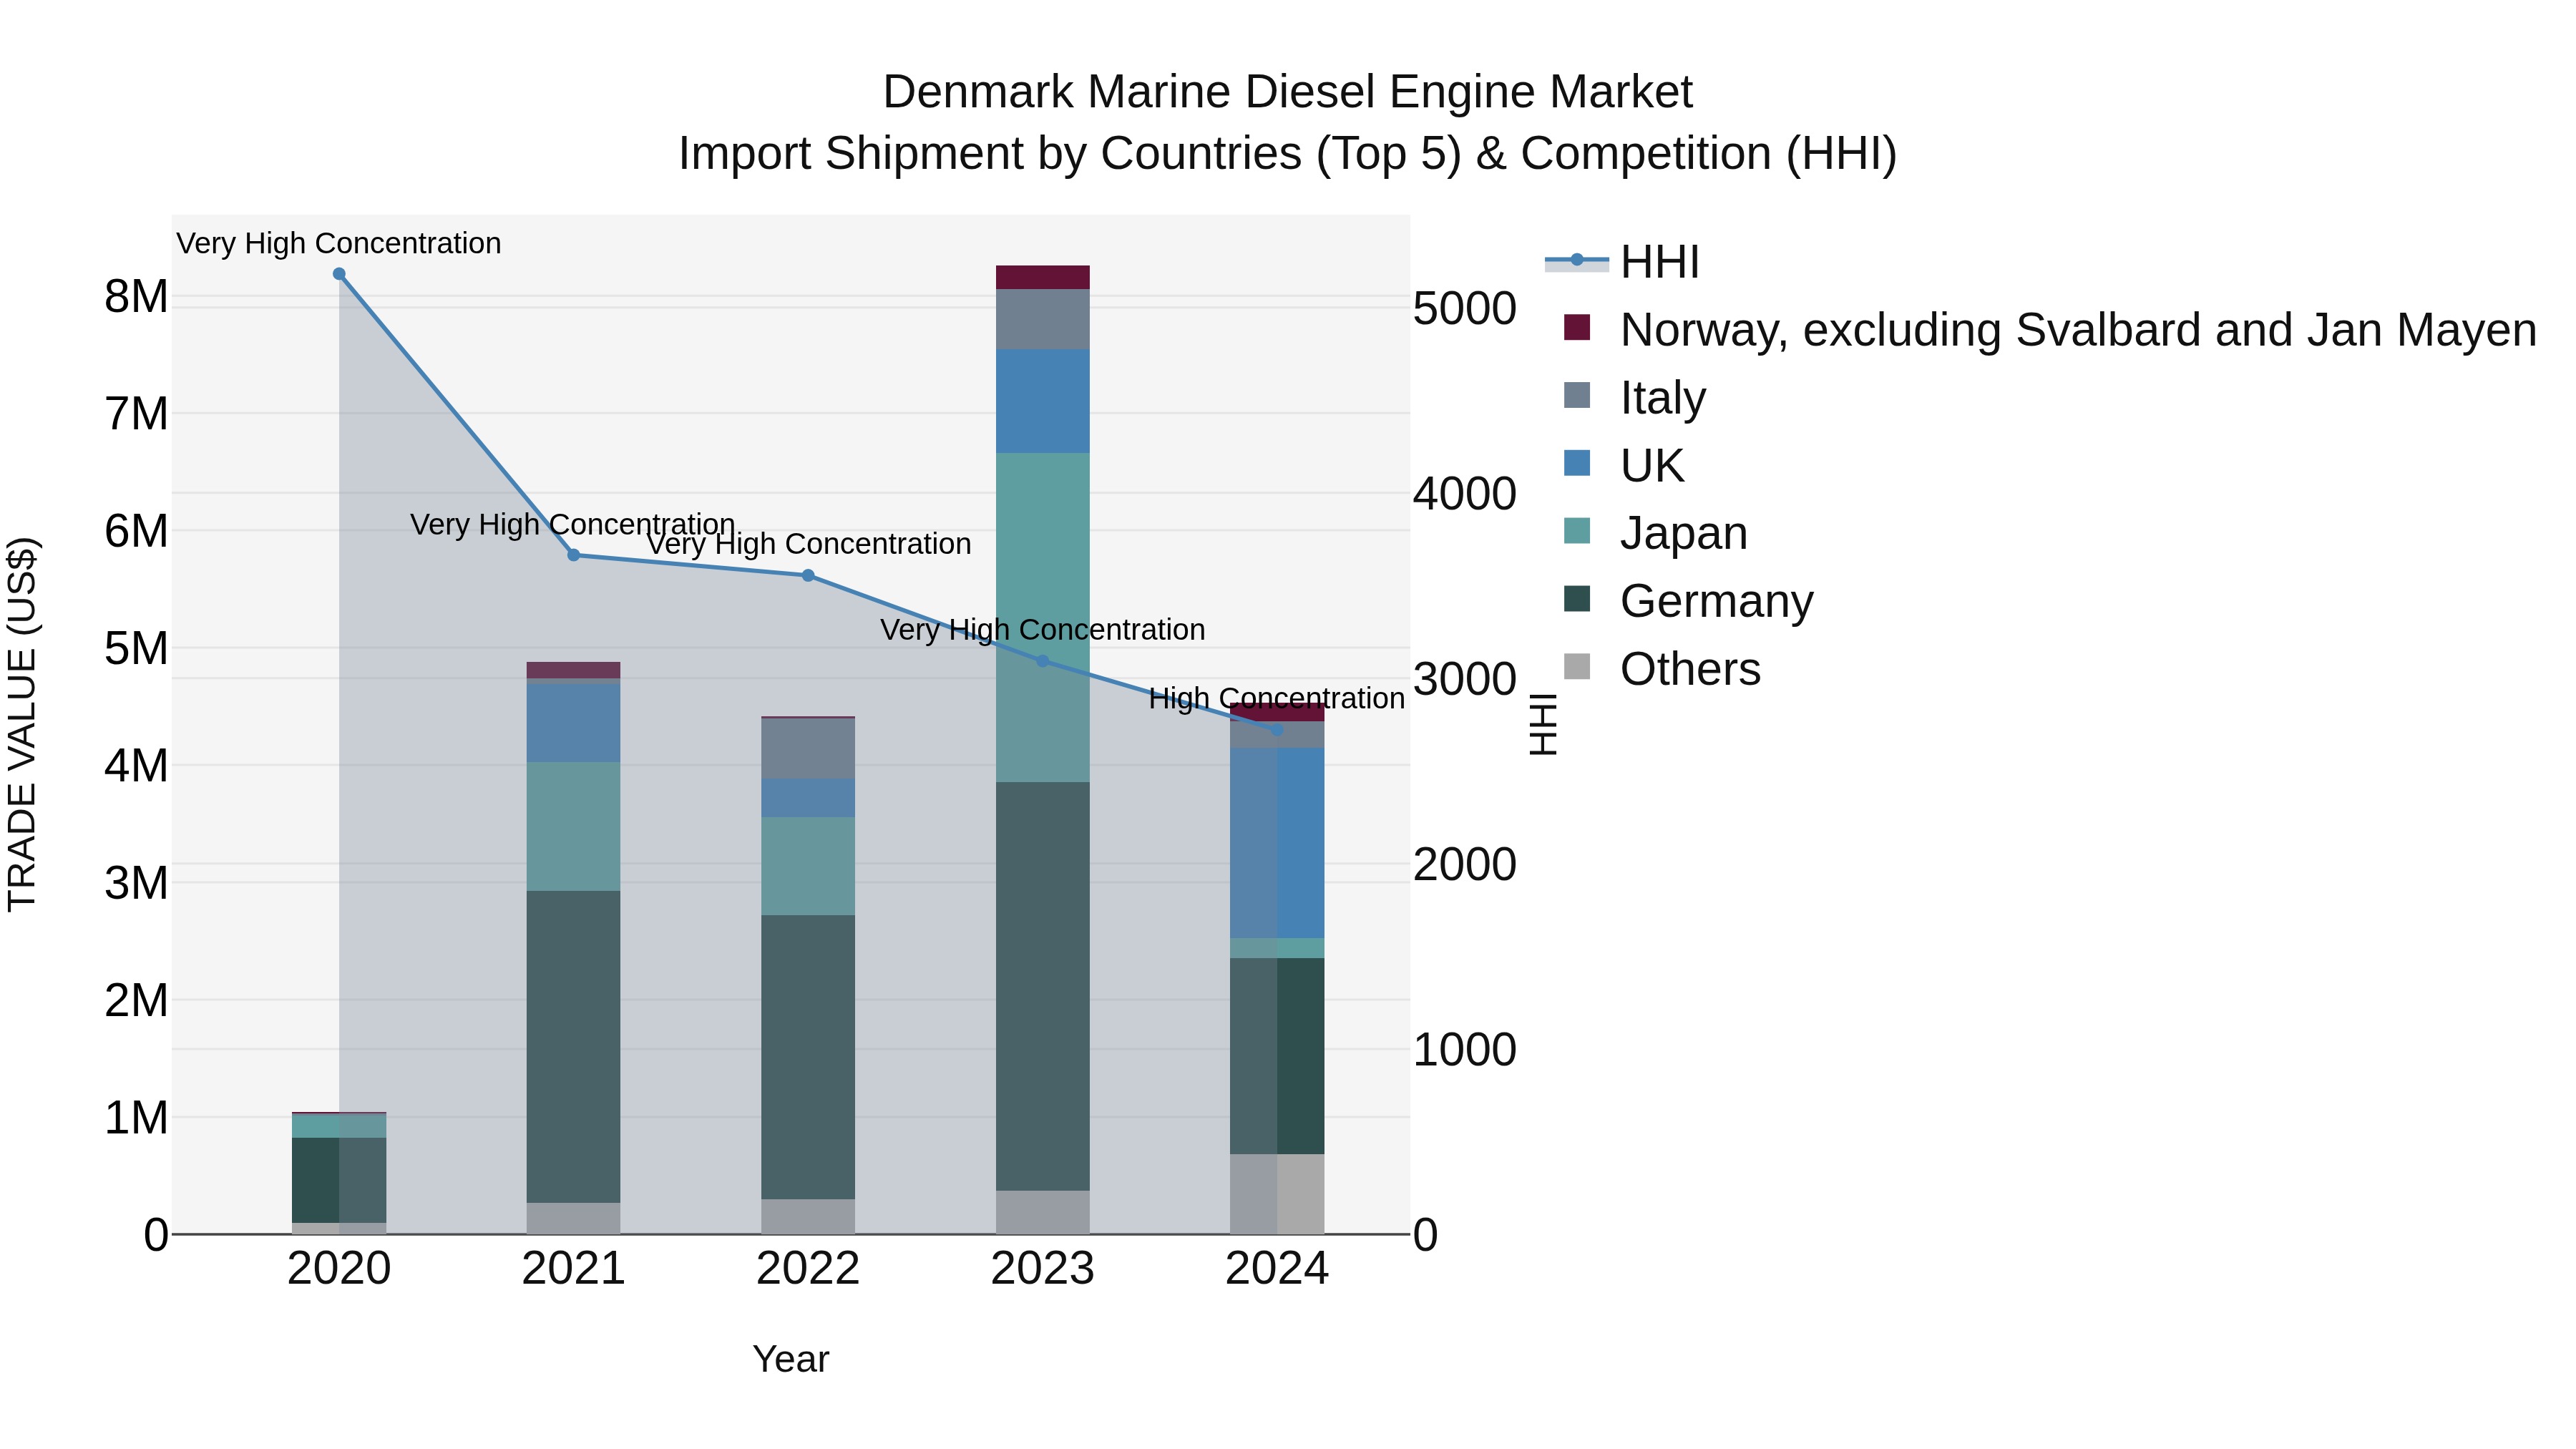2576x1449 pixels.
Task: Click the rotated 'HHI' right axis title
Action: coord(1543,724)
